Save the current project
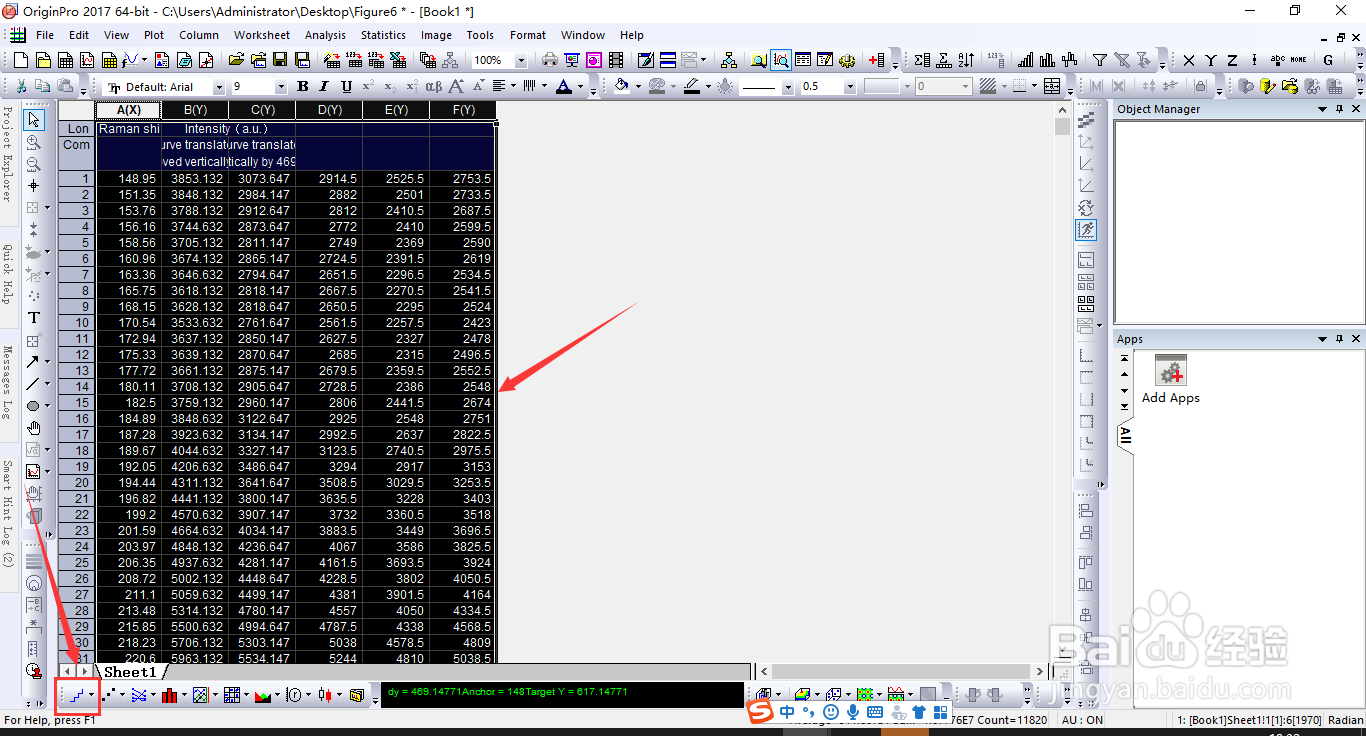This screenshot has height=736, width=1366. pos(279,60)
